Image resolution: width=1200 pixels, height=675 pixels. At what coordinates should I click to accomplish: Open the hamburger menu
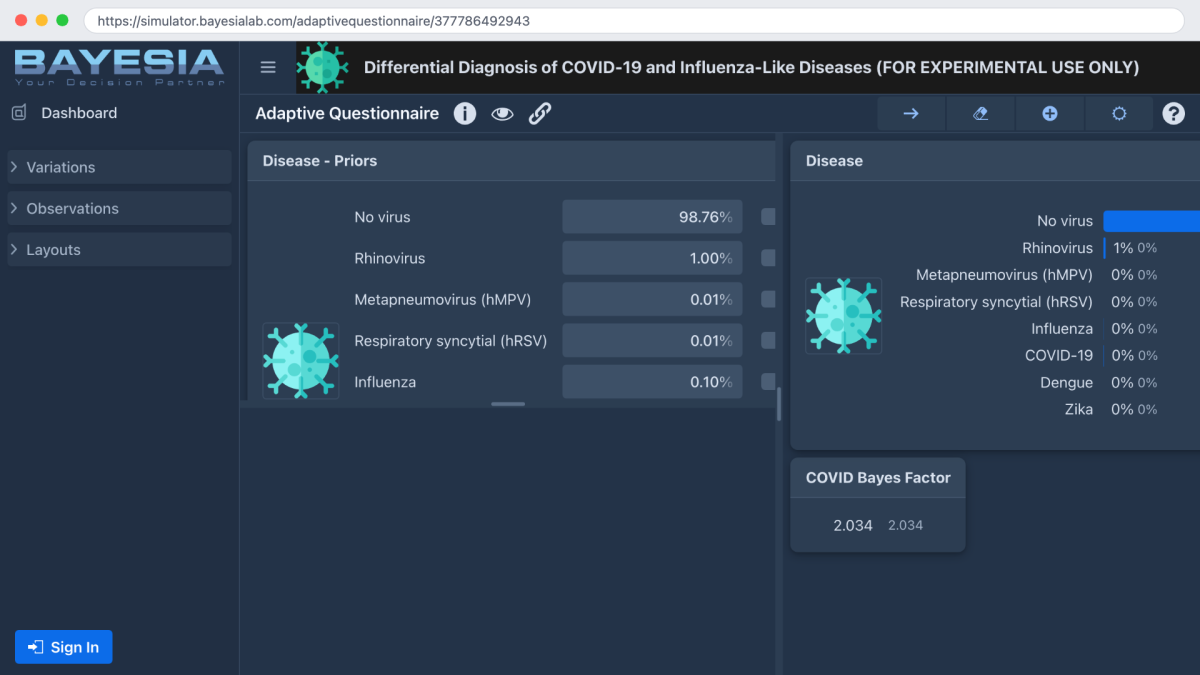pos(268,67)
